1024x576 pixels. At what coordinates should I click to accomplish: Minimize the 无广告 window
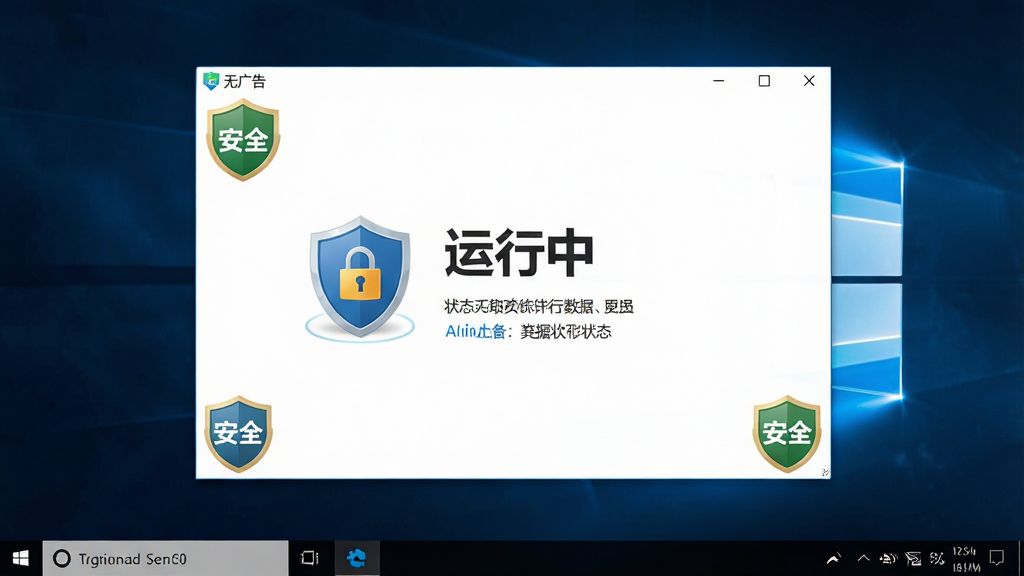718,81
